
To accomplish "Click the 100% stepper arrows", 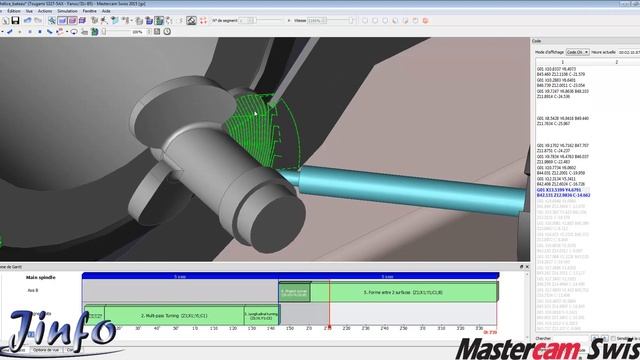I will 149,31.
